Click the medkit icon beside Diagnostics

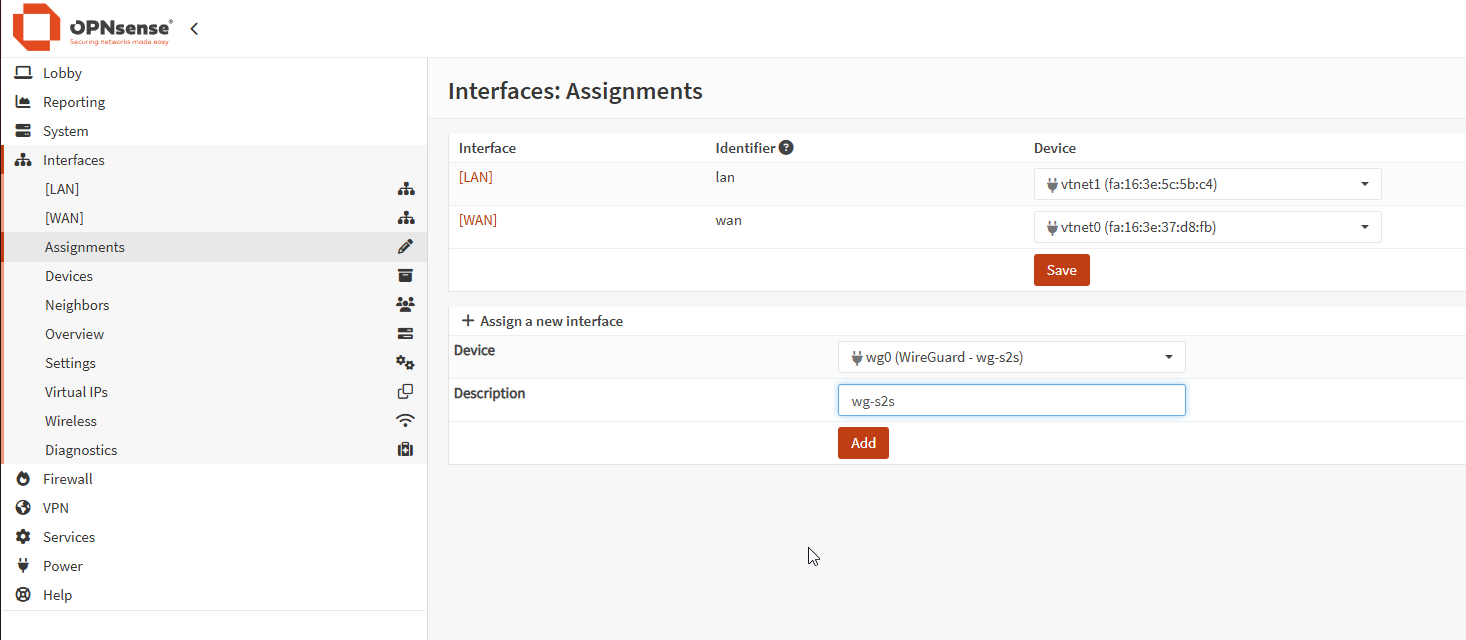tap(405, 450)
